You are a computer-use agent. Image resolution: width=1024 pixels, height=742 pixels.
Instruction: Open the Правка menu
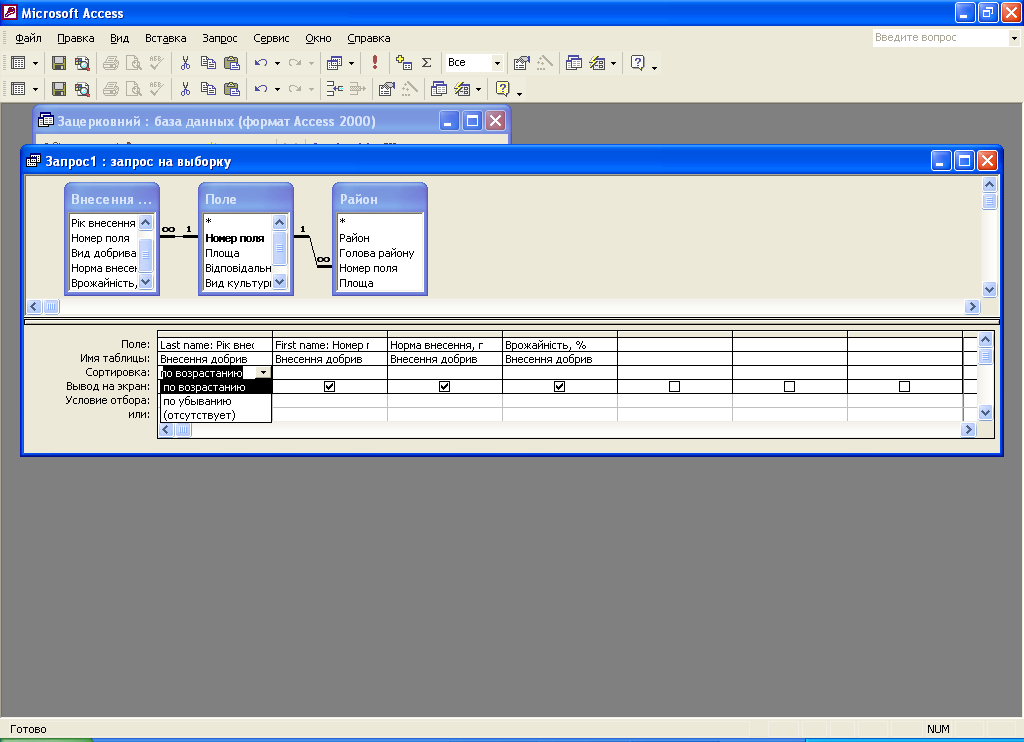pyautogui.click(x=76, y=38)
